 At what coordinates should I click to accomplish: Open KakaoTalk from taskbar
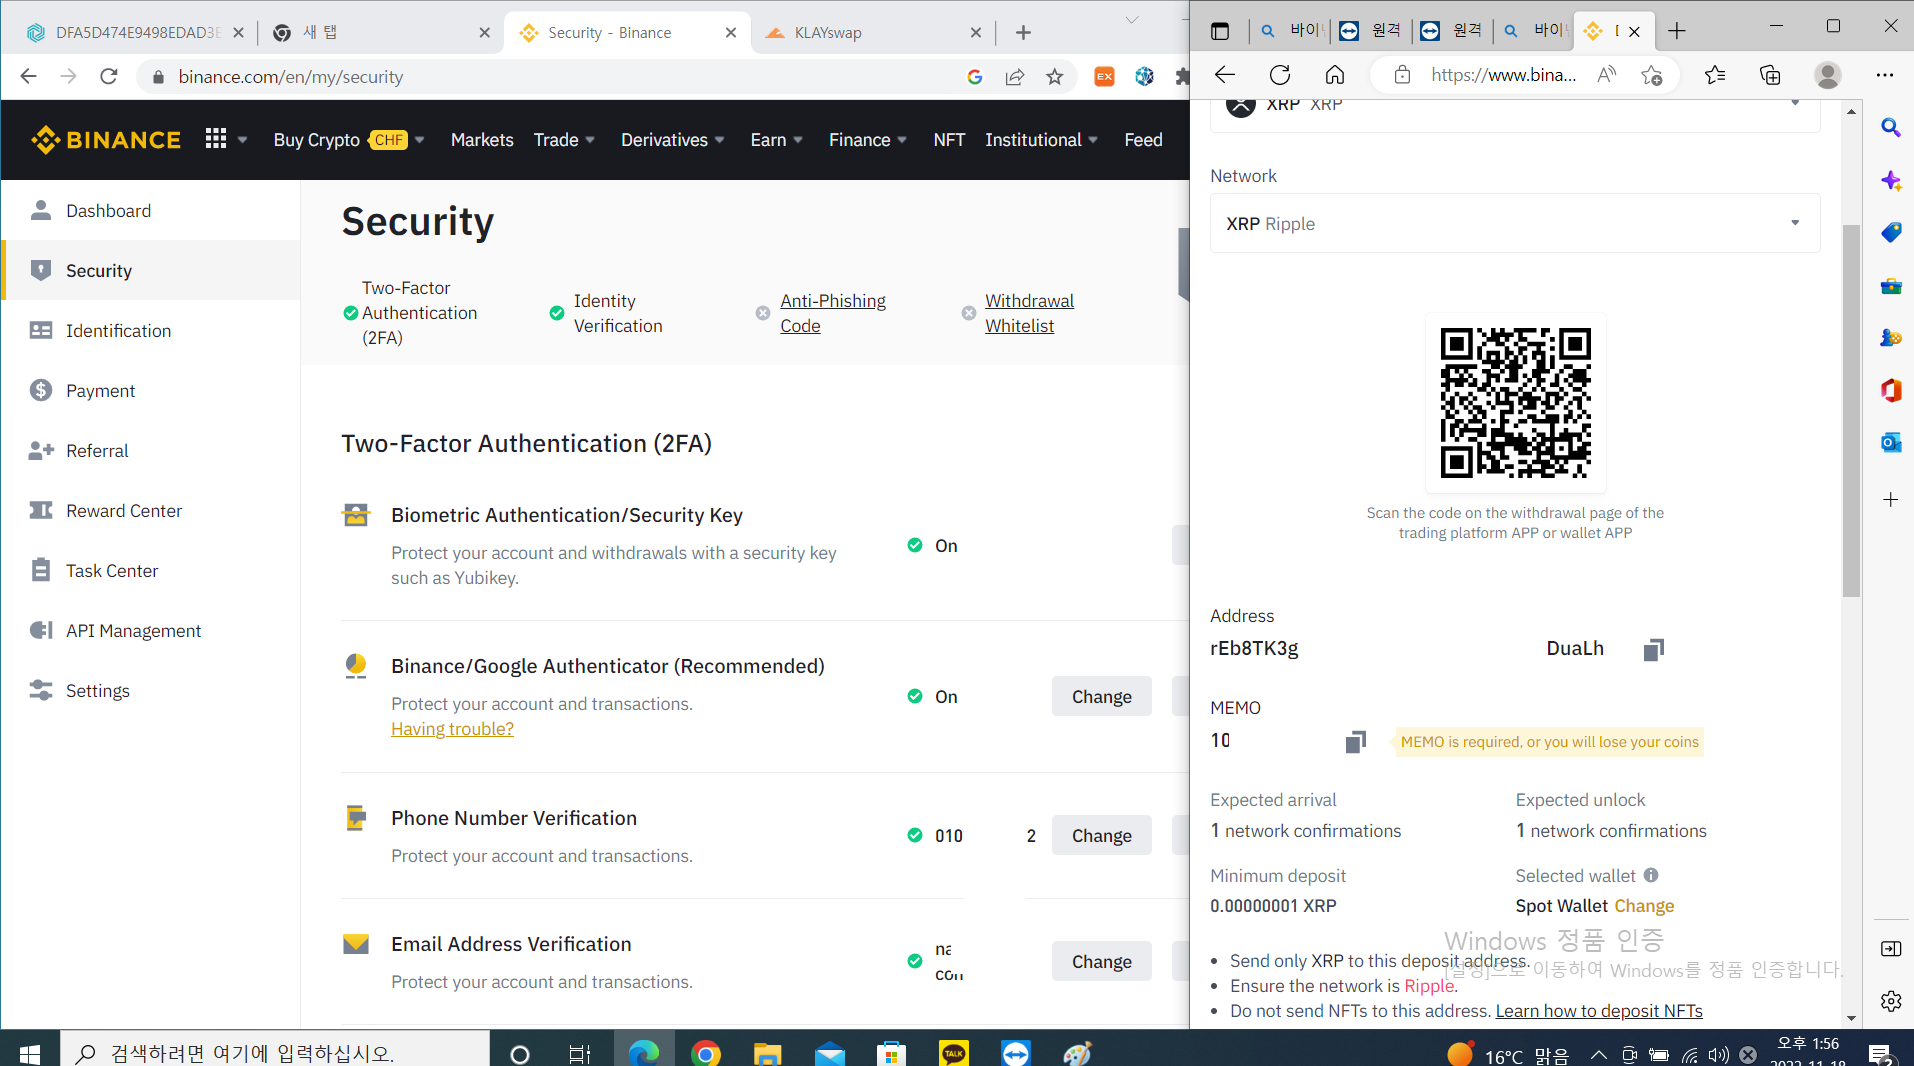point(953,1053)
